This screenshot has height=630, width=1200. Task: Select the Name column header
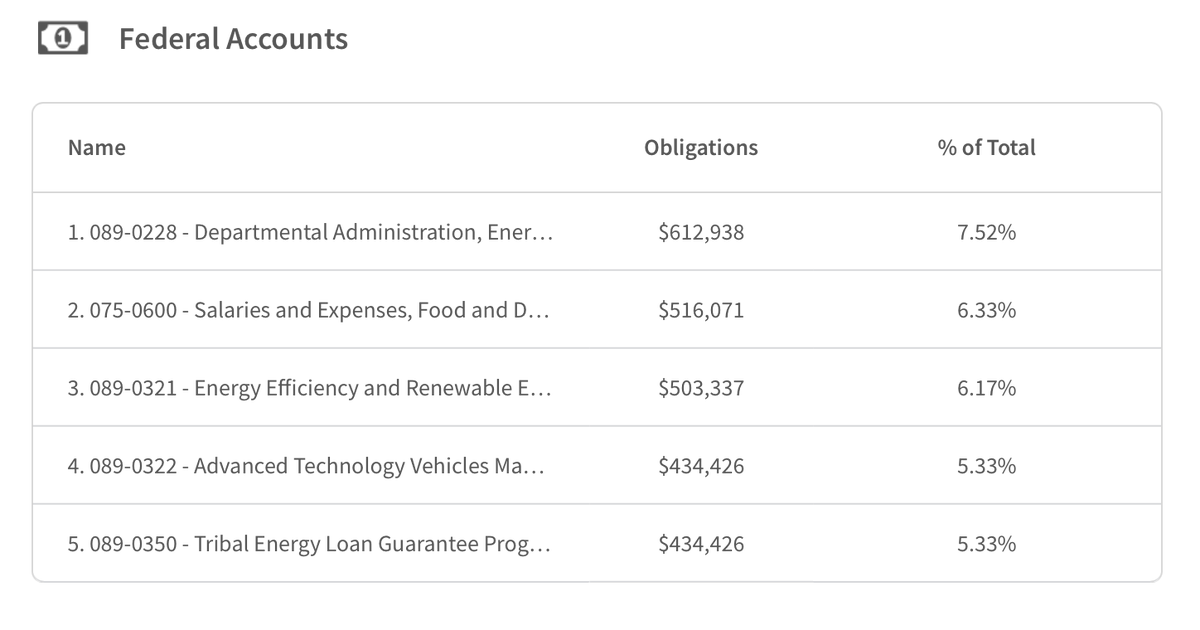(97, 148)
